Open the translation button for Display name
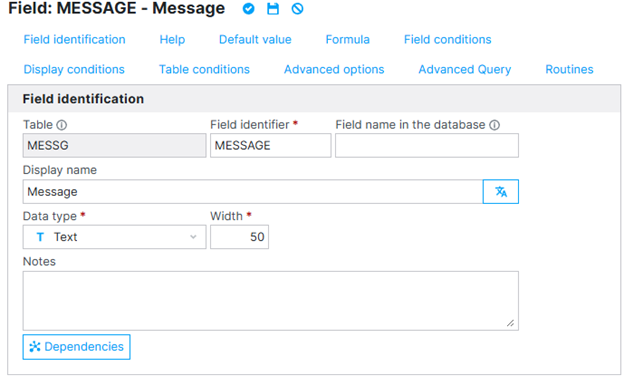Image resolution: width=624 pixels, height=376 pixels. (x=501, y=191)
